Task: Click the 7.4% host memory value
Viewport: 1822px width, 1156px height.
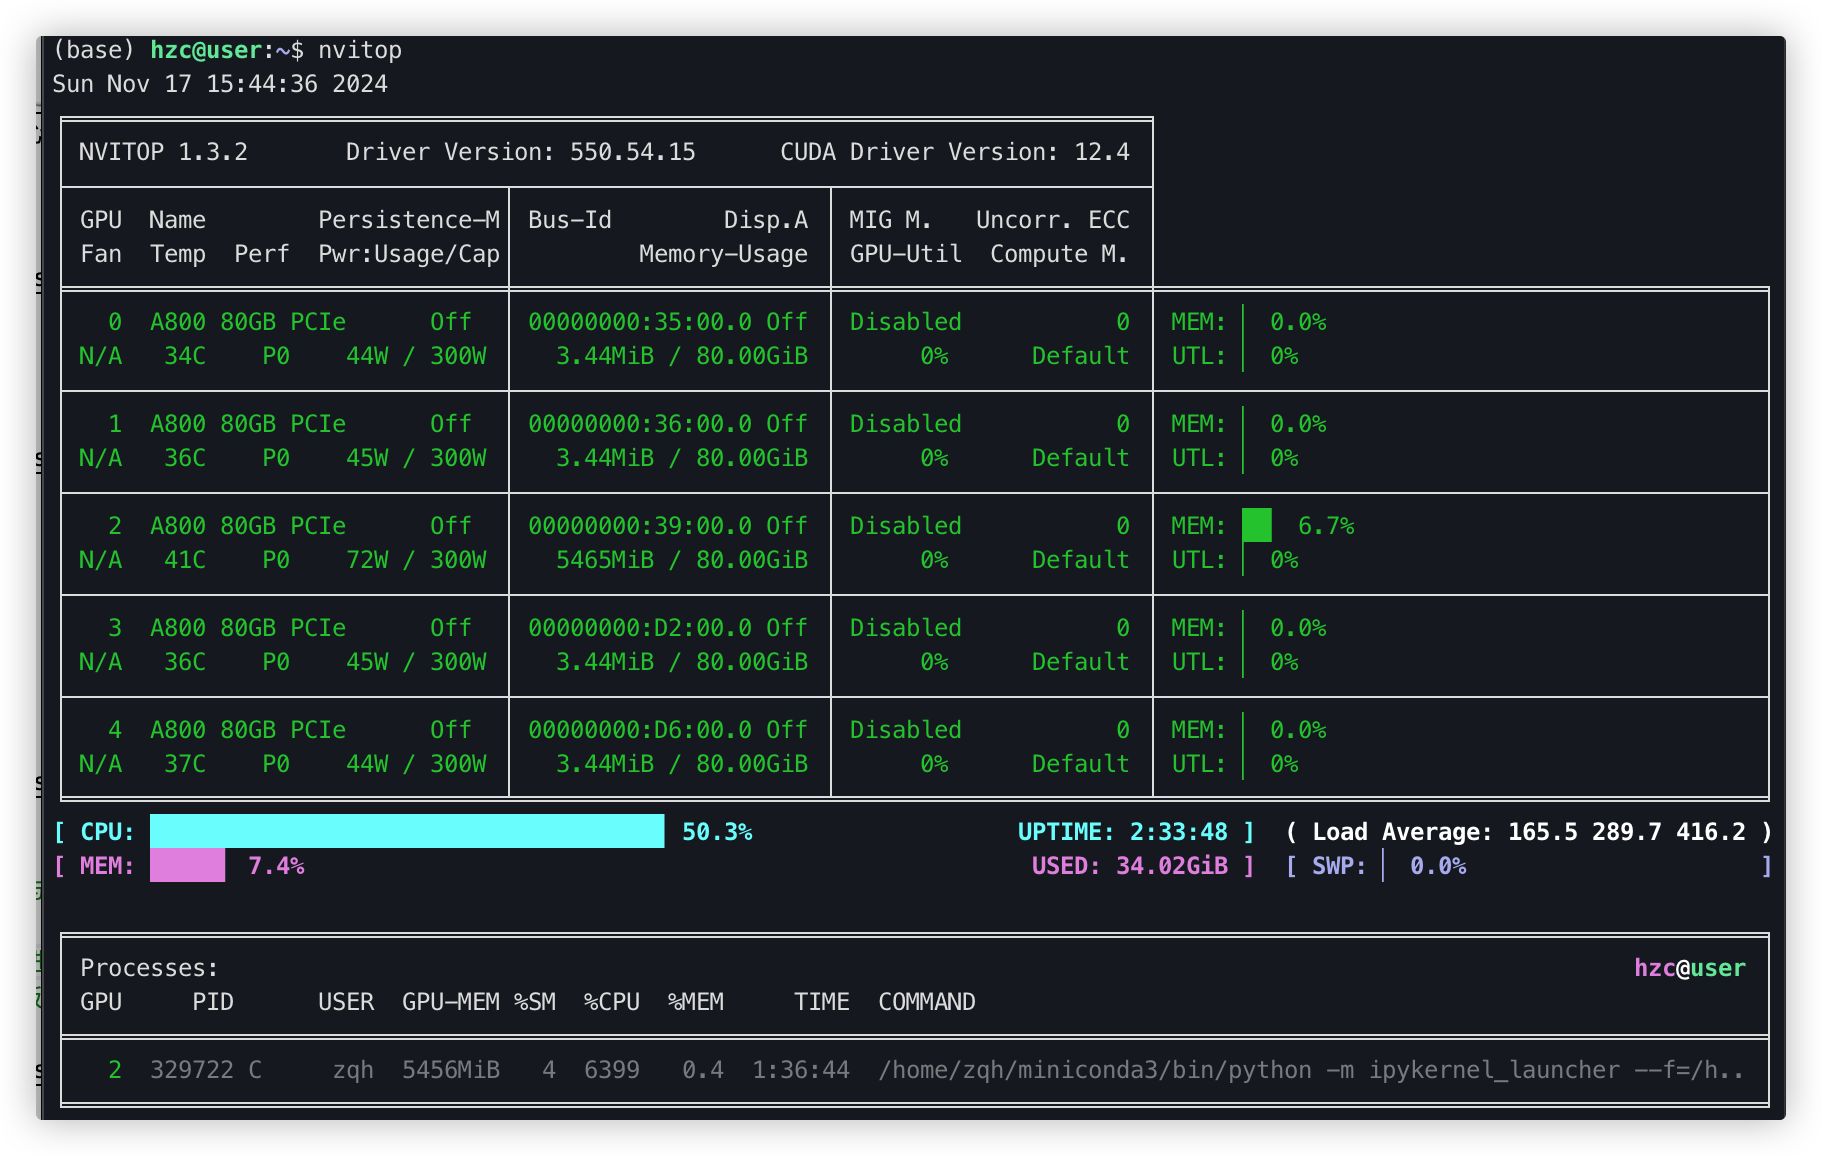Action: click(x=276, y=866)
